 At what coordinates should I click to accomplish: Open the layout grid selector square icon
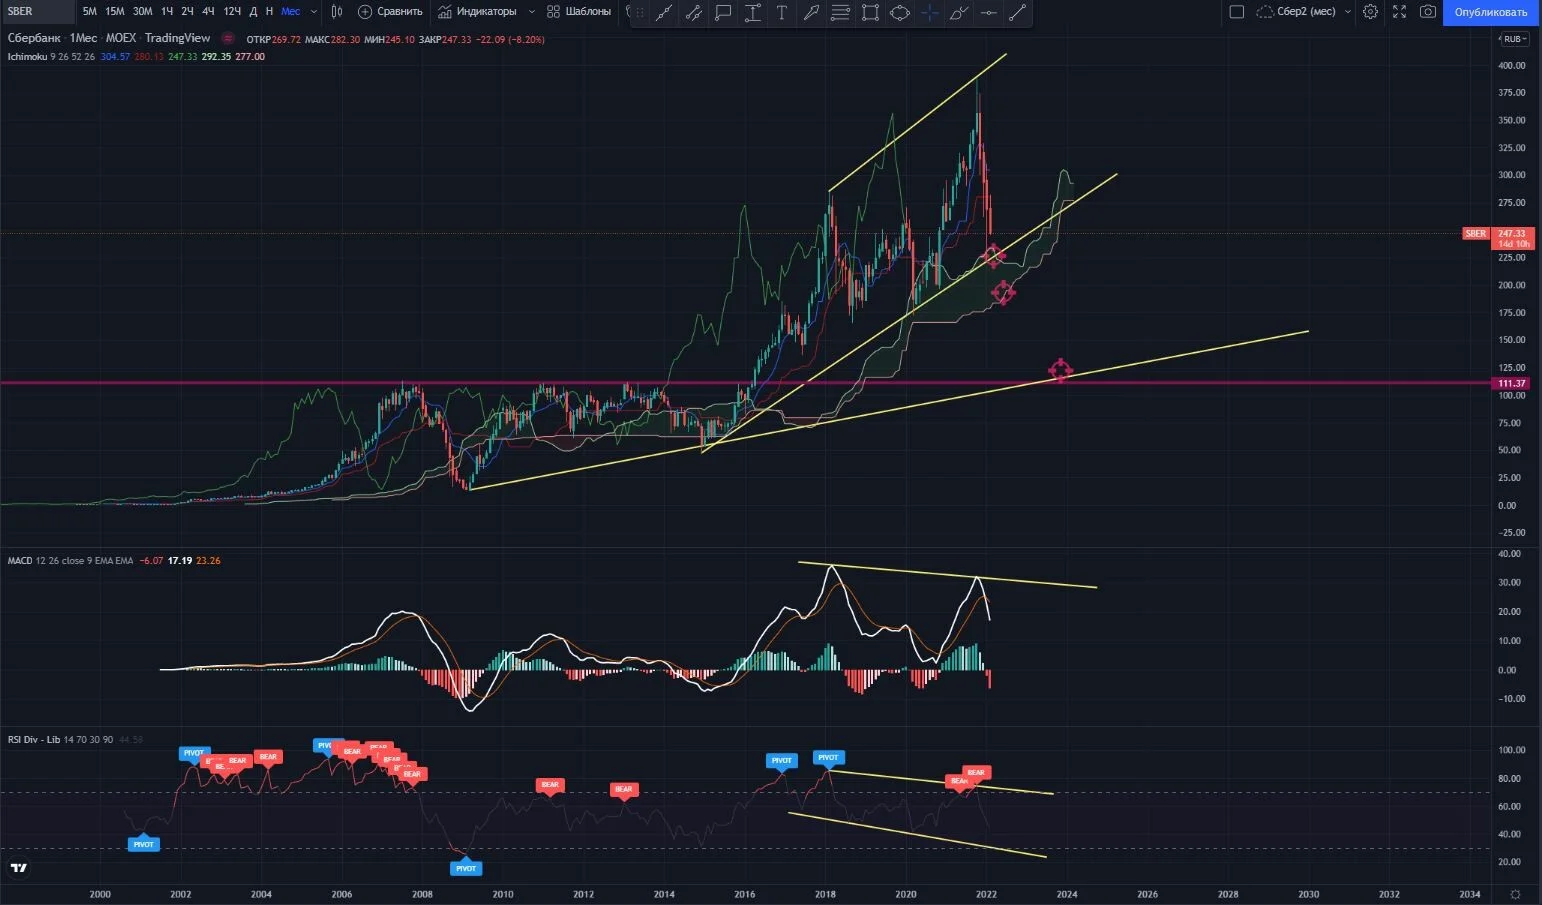tap(1237, 12)
